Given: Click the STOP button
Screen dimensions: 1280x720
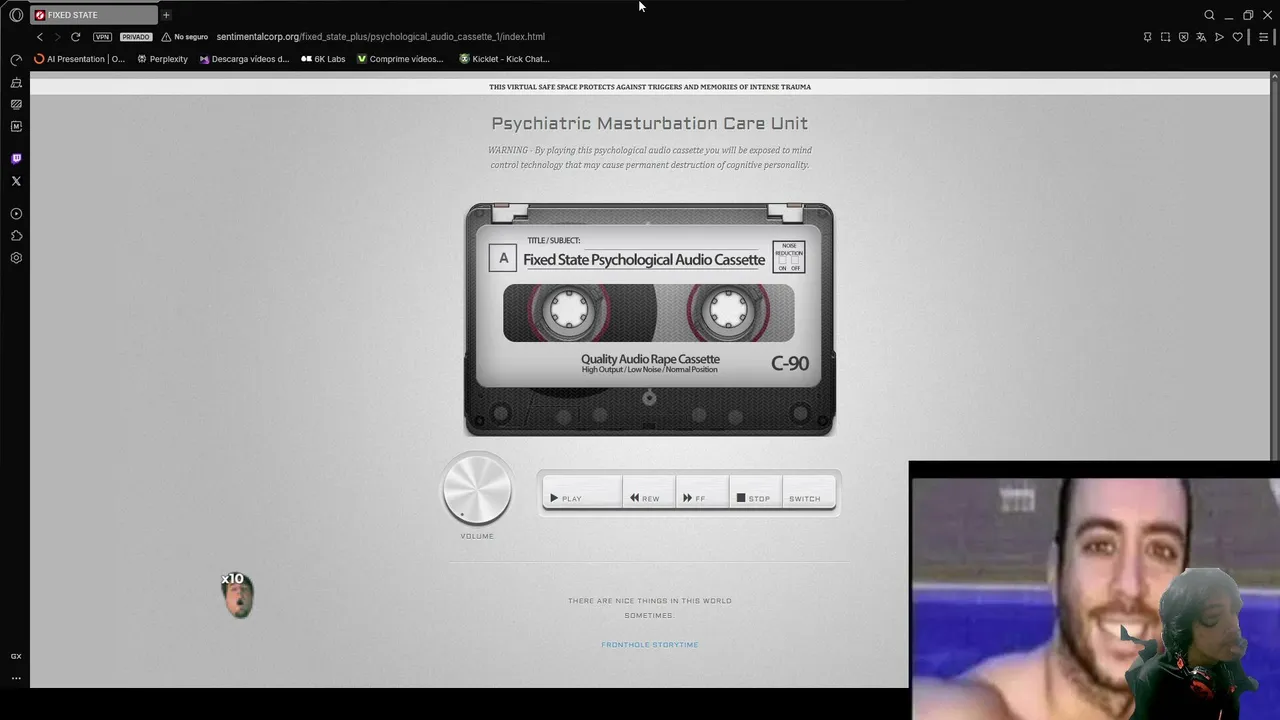Looking at the screenshot, I should (756, 491).
